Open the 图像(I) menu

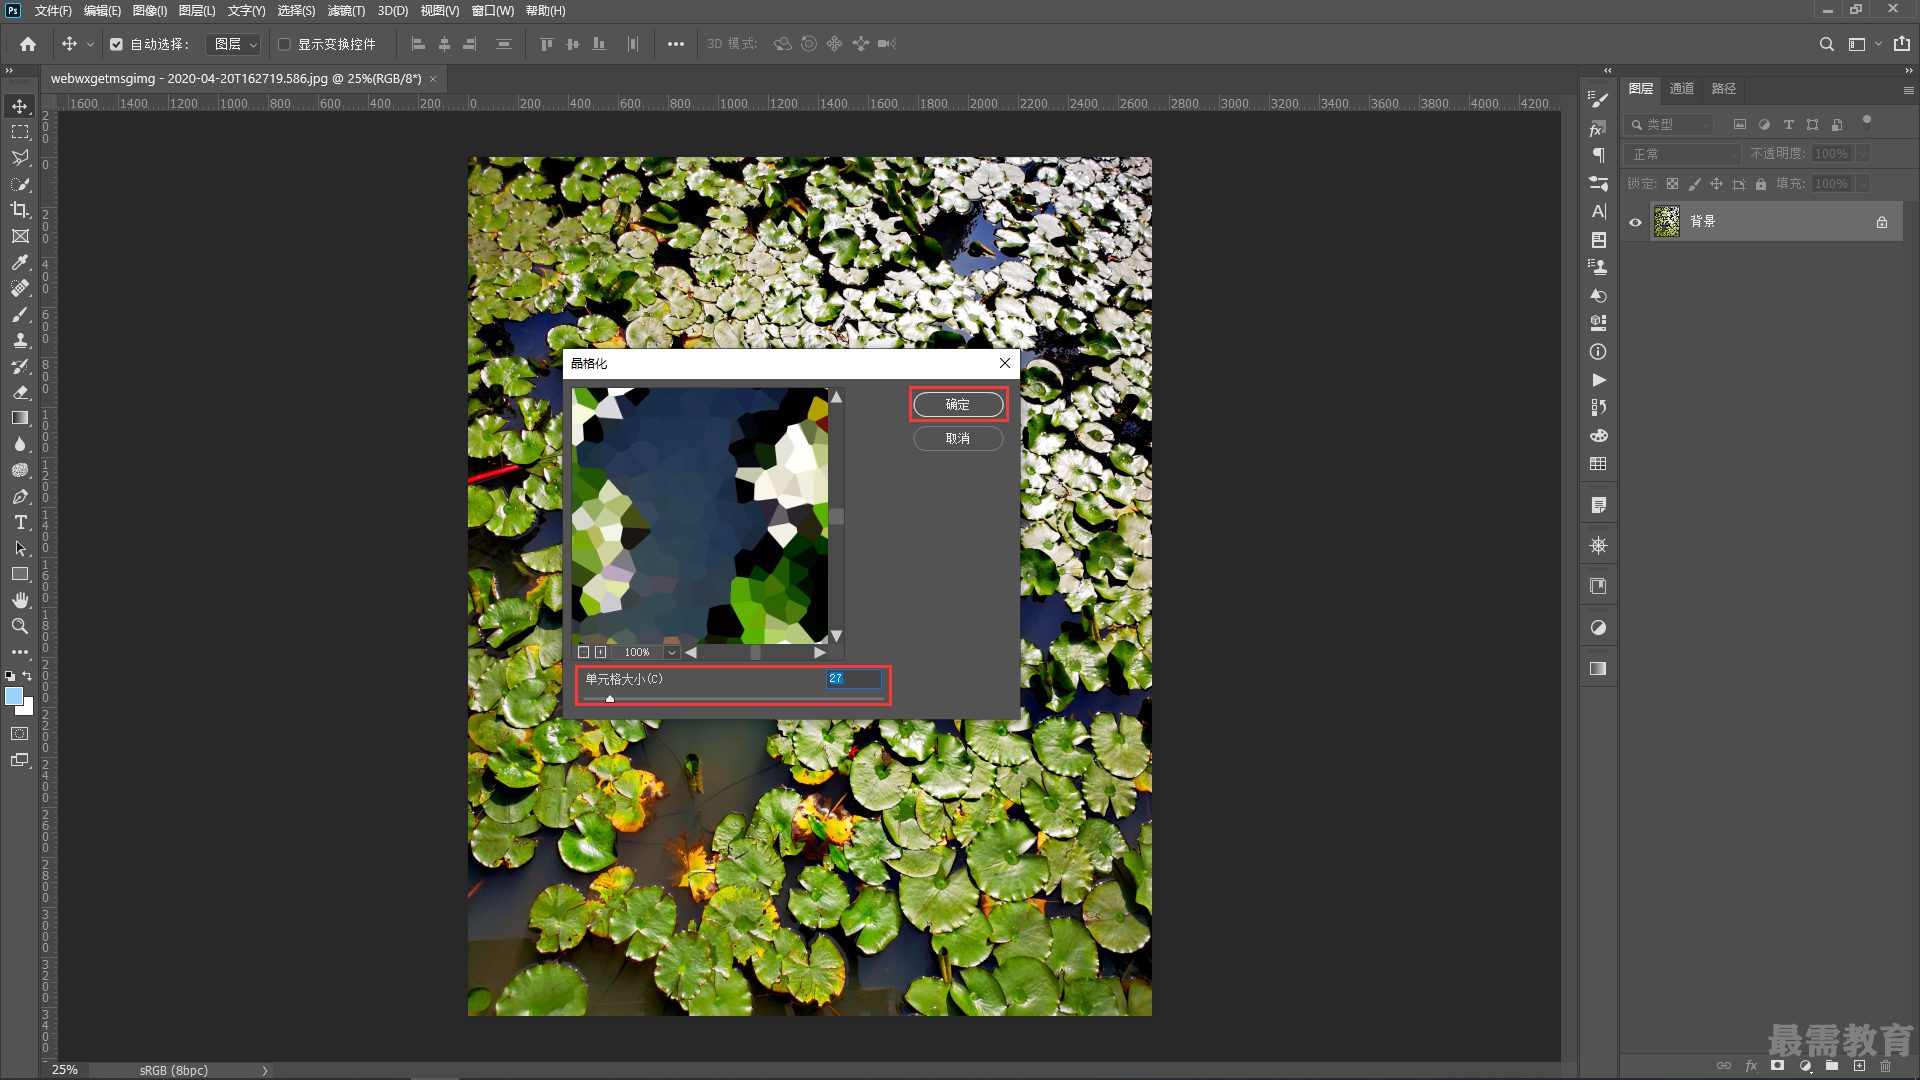(150, 11)
